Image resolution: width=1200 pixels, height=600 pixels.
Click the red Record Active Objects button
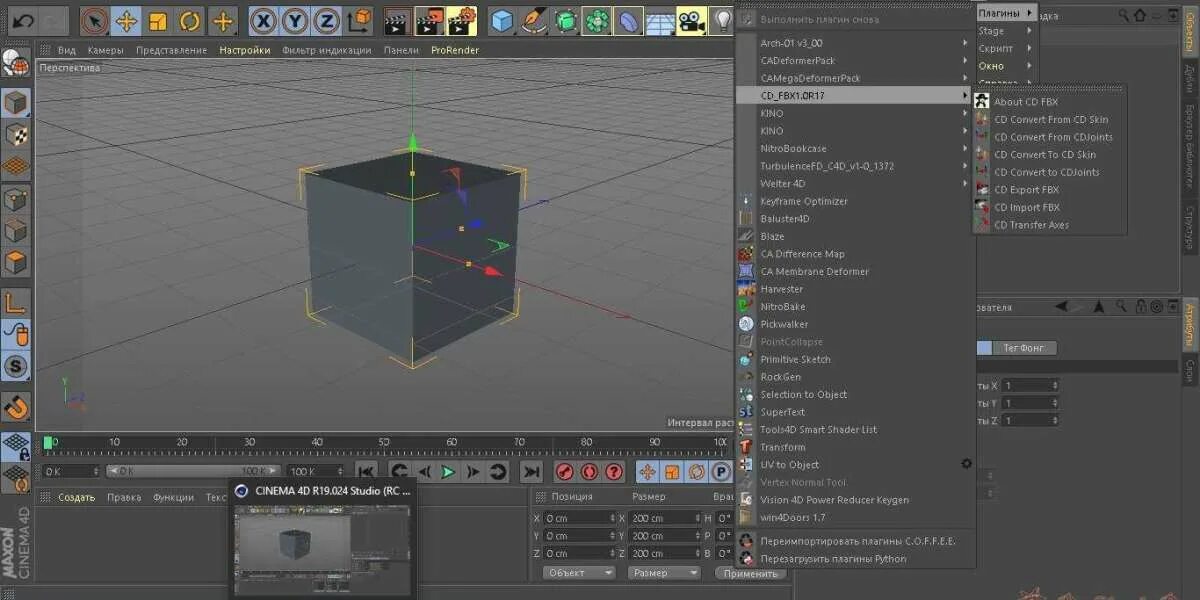tap(565, 472)
